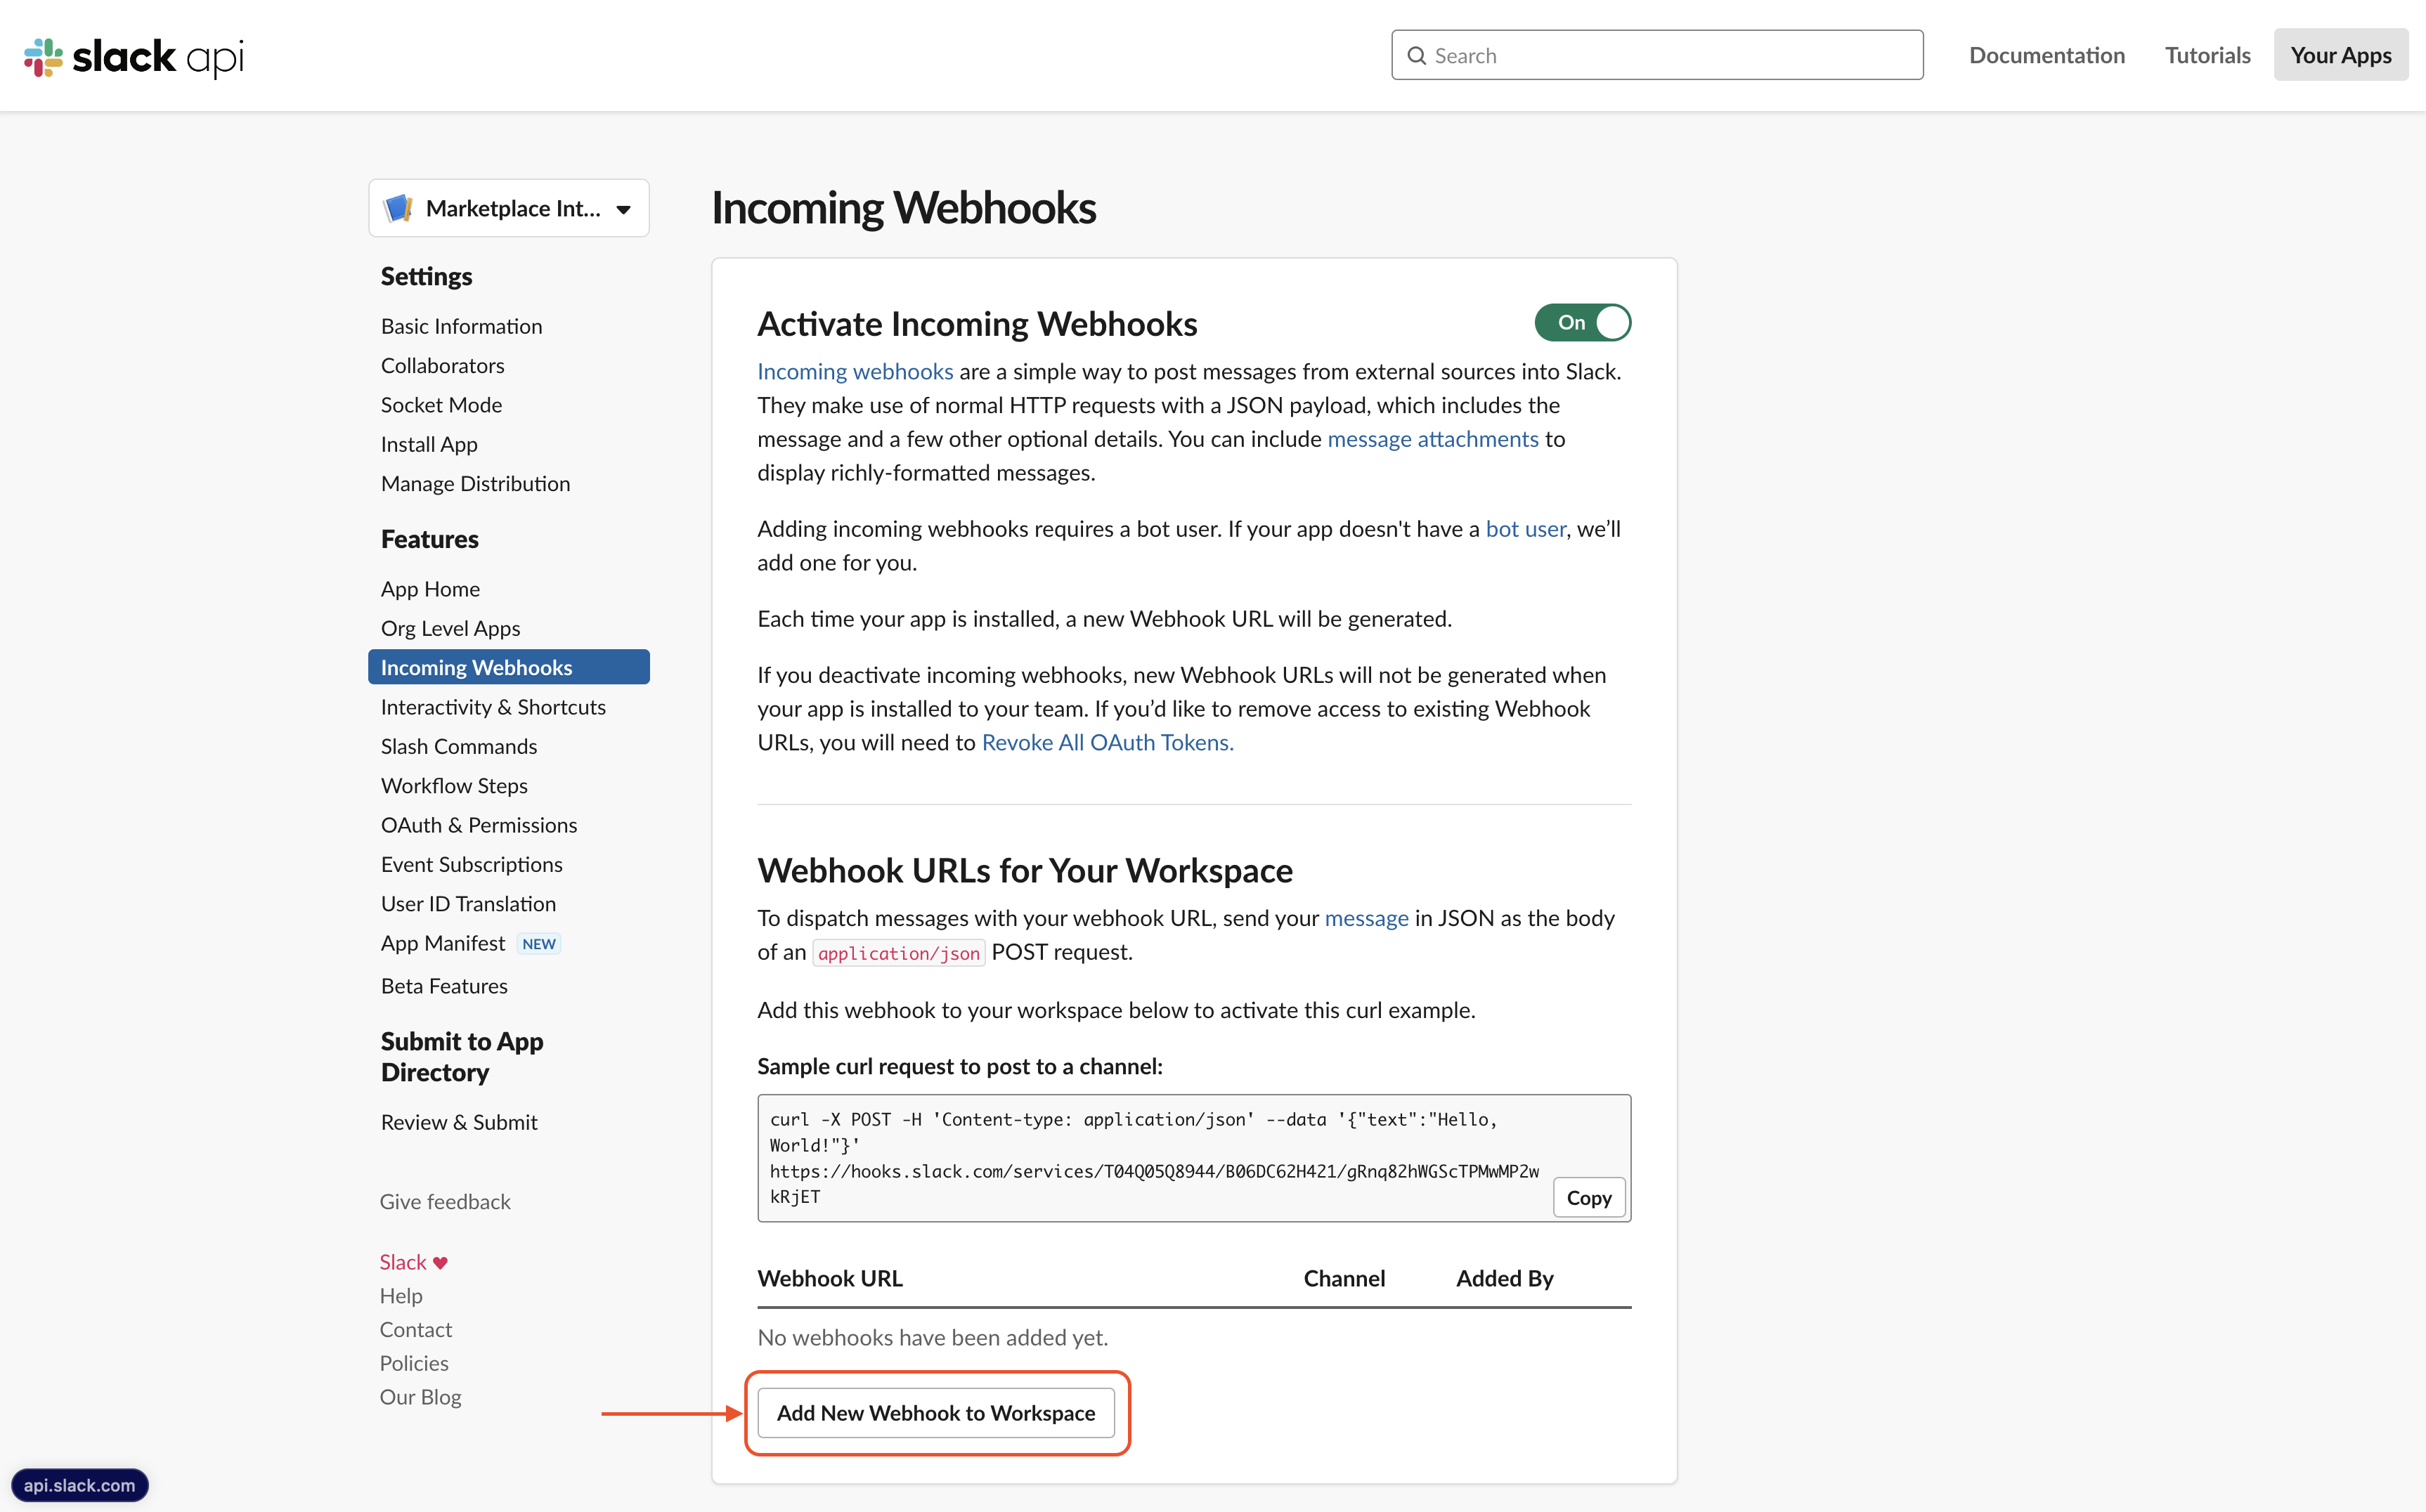Copy the sample curl request
The image size is (2426, 1512).
1588,1197
